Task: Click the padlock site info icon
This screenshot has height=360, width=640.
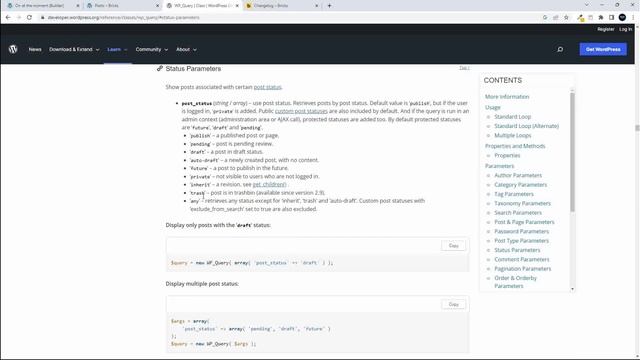Action: pyautogui.click(x=42, y=18)
